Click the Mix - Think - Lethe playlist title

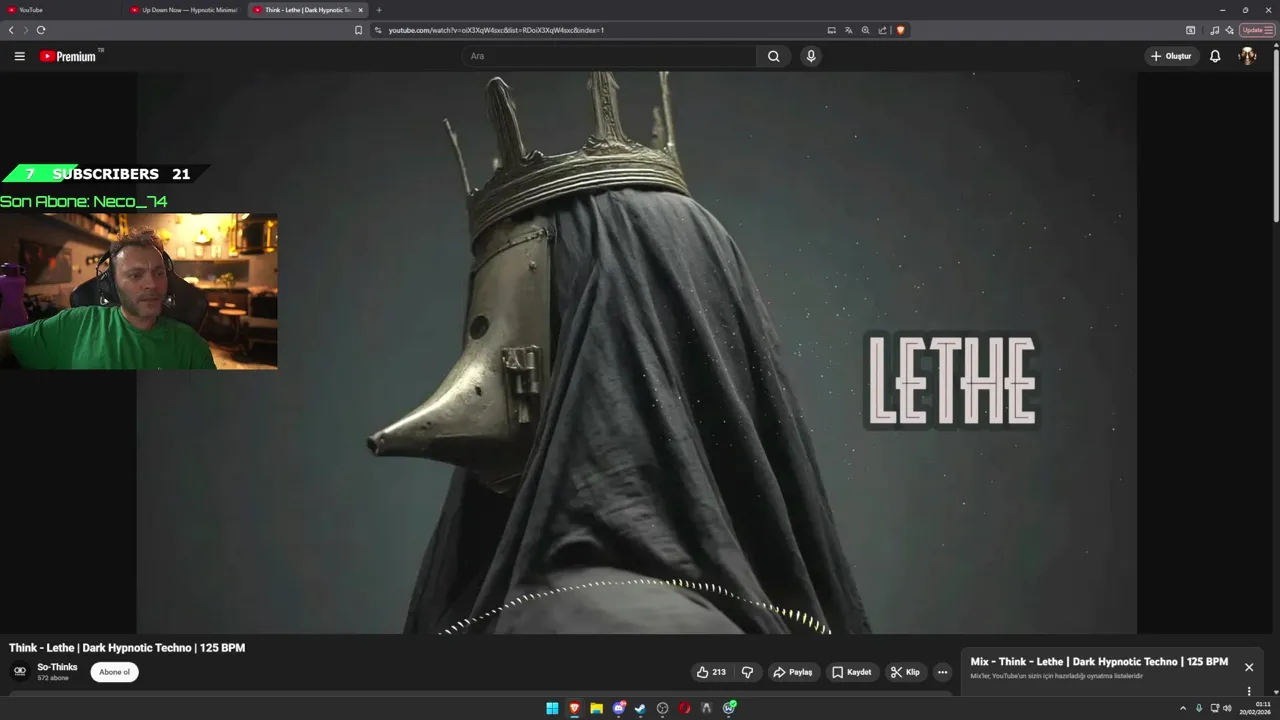click(x=1099, y=662)
